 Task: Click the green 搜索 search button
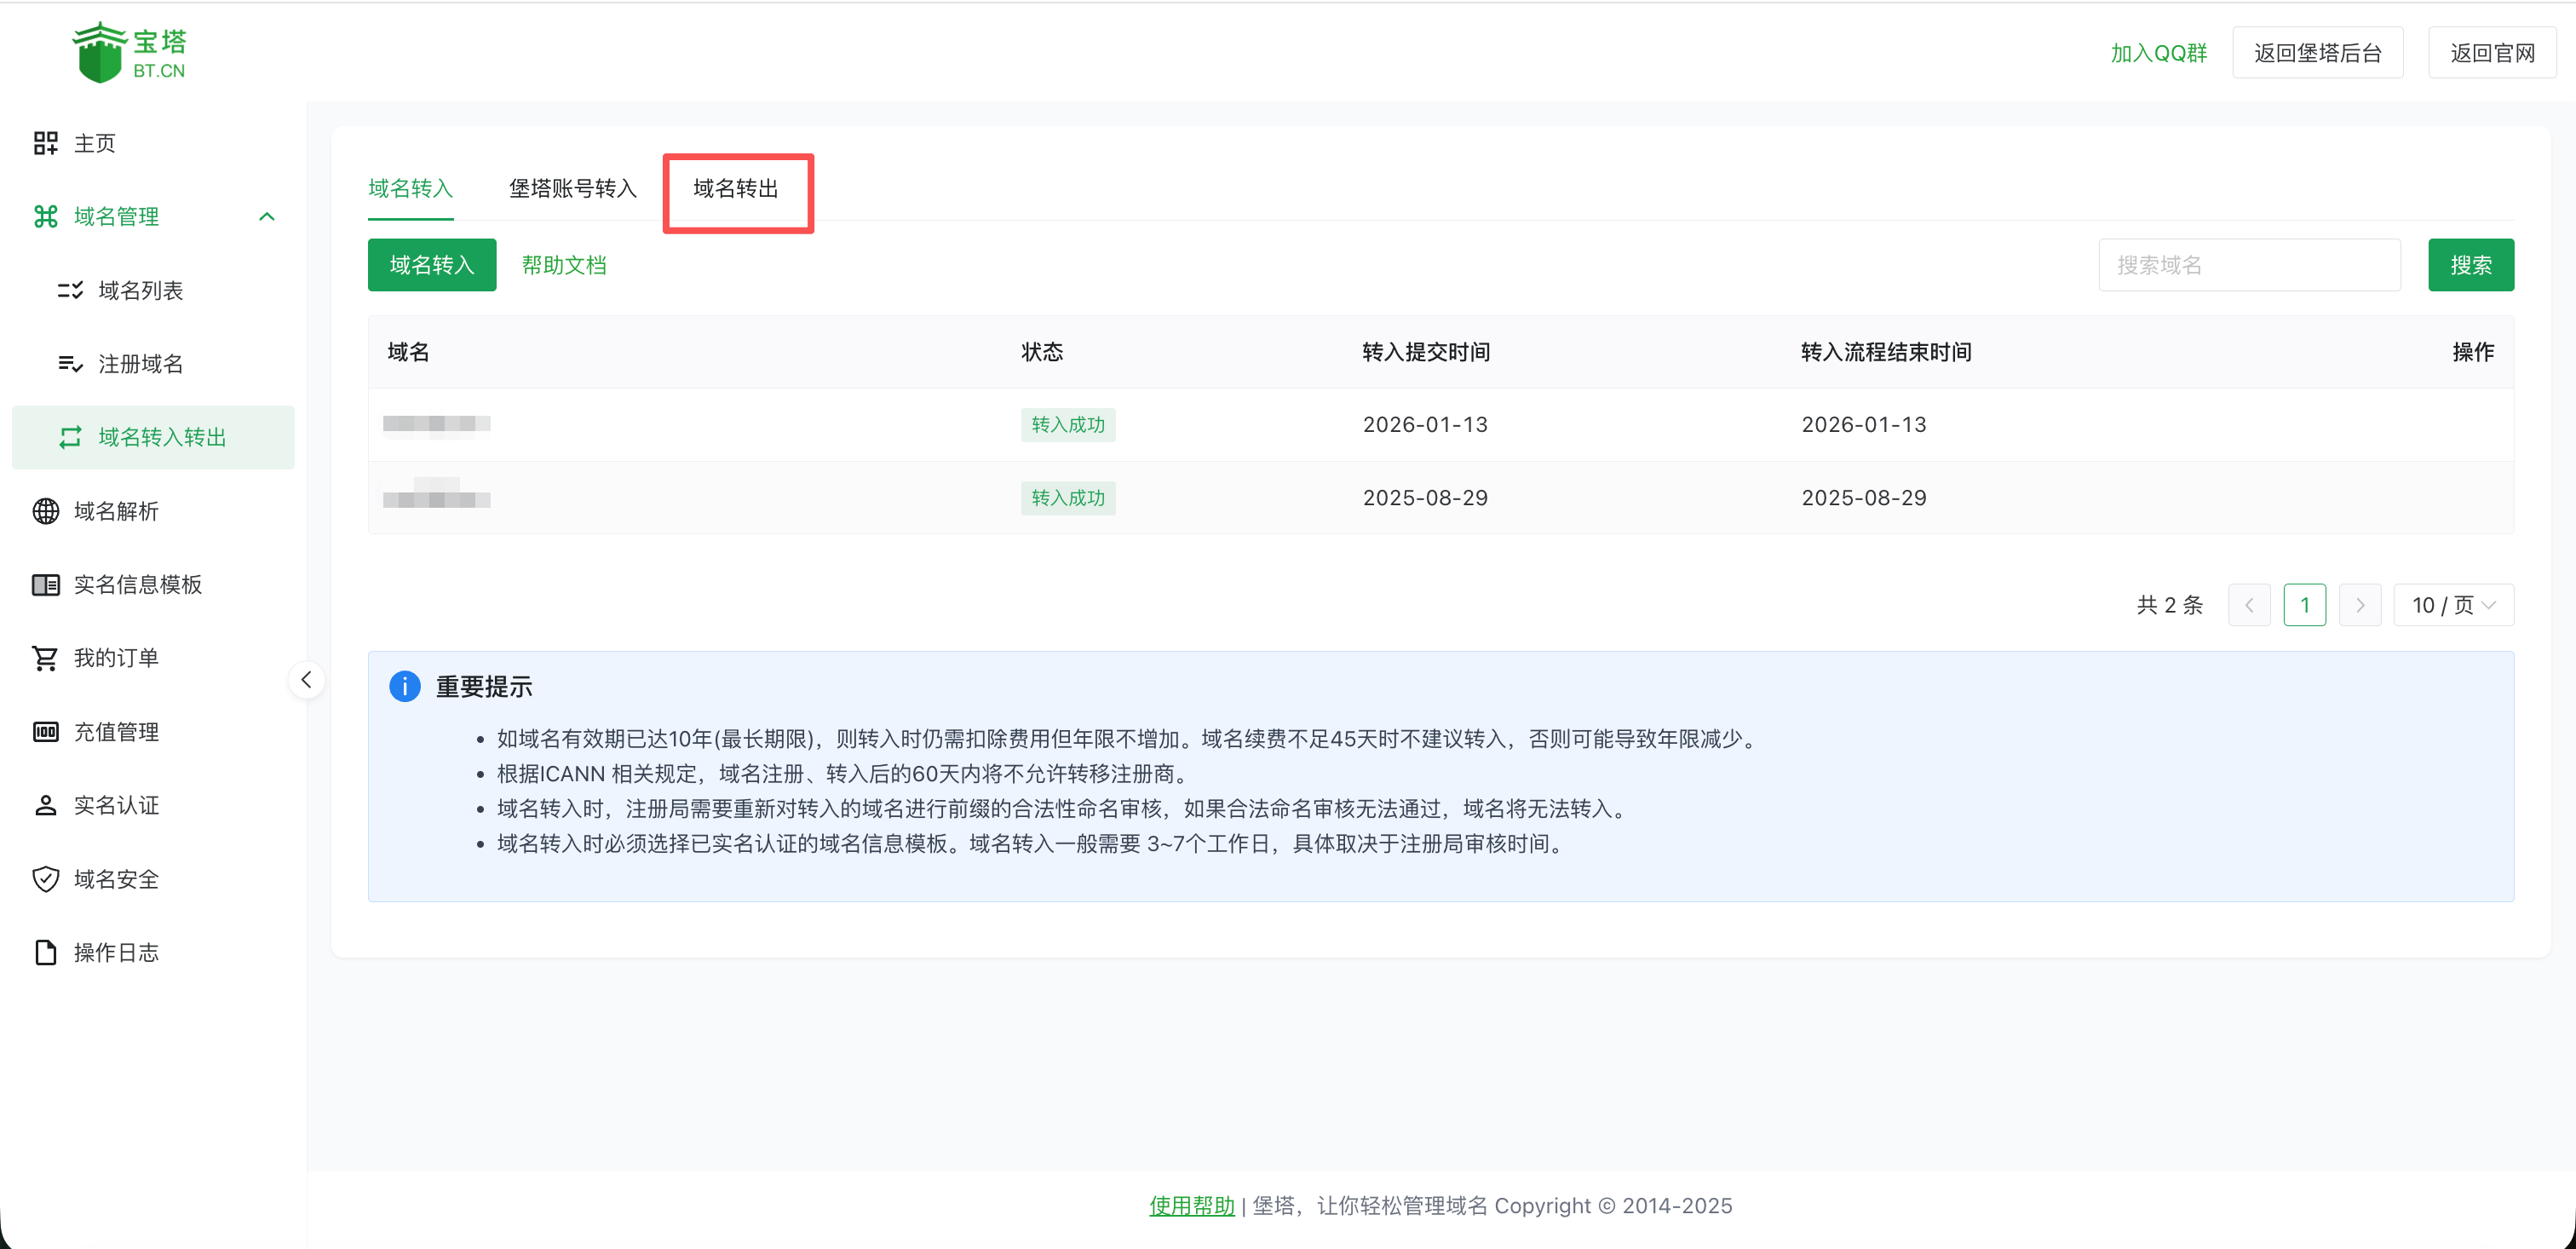tap(2470, 264)
